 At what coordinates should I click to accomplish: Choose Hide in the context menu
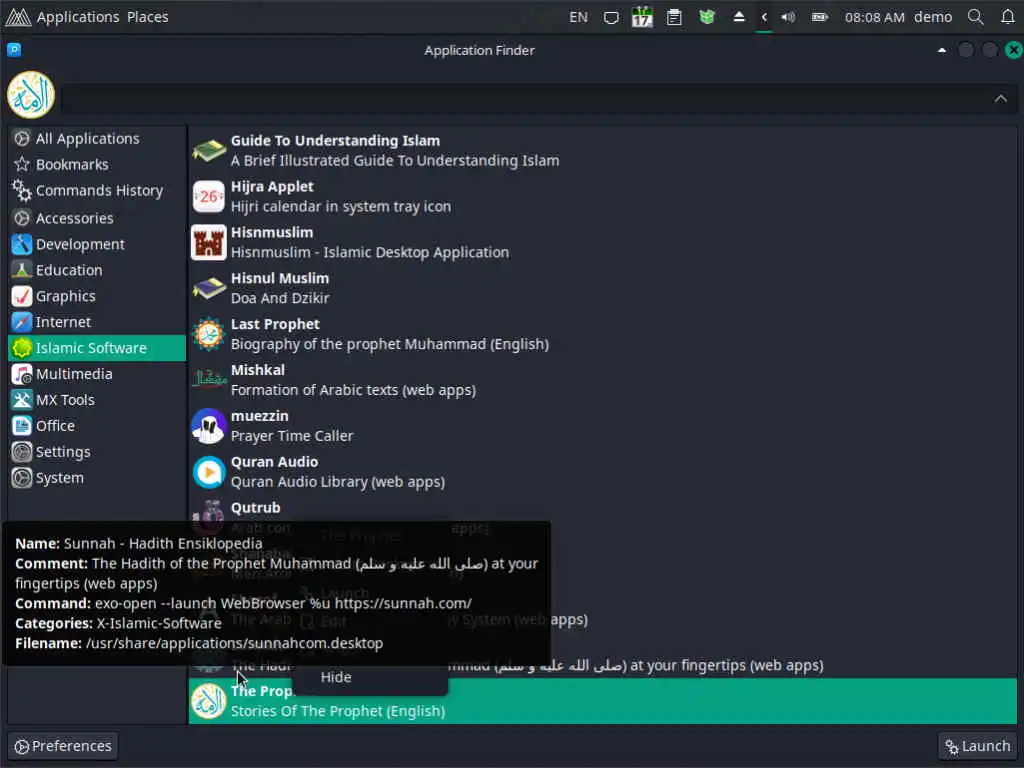pos(336,677)
